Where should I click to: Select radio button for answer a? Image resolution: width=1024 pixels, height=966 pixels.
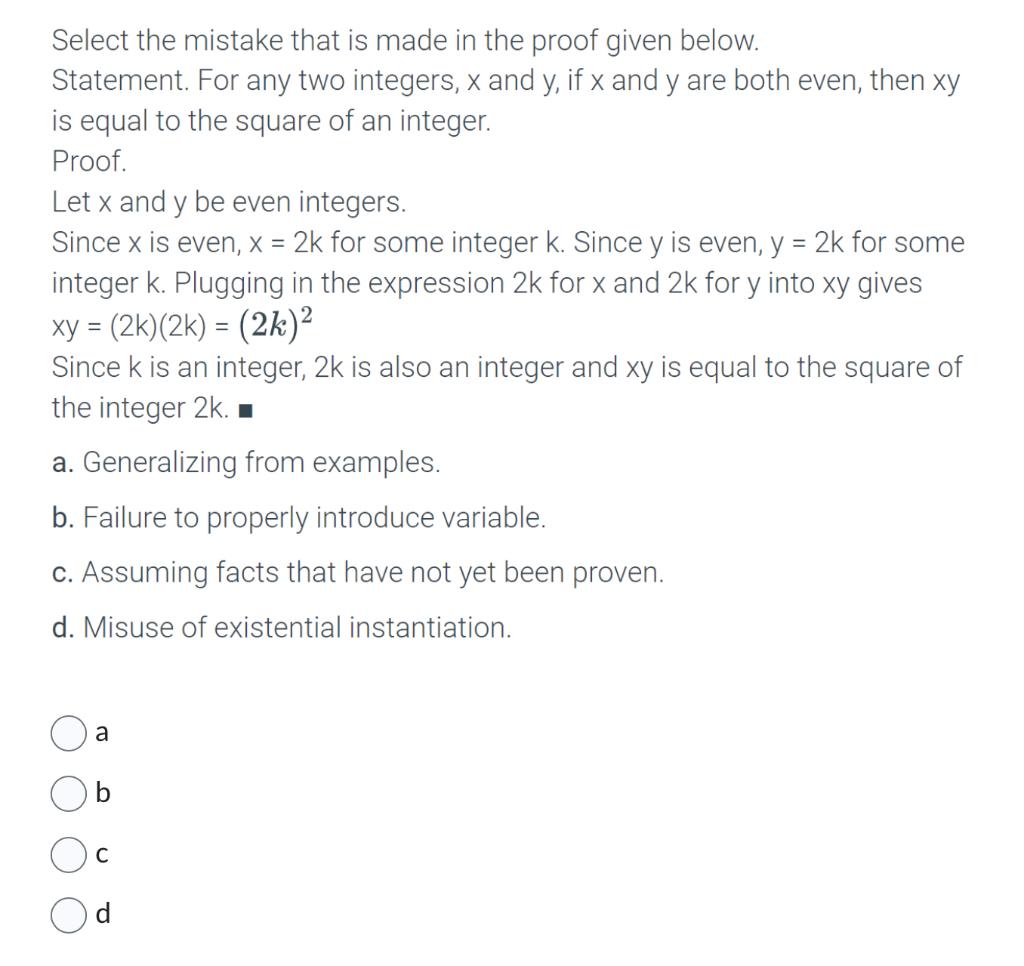[x=68, y=733]
